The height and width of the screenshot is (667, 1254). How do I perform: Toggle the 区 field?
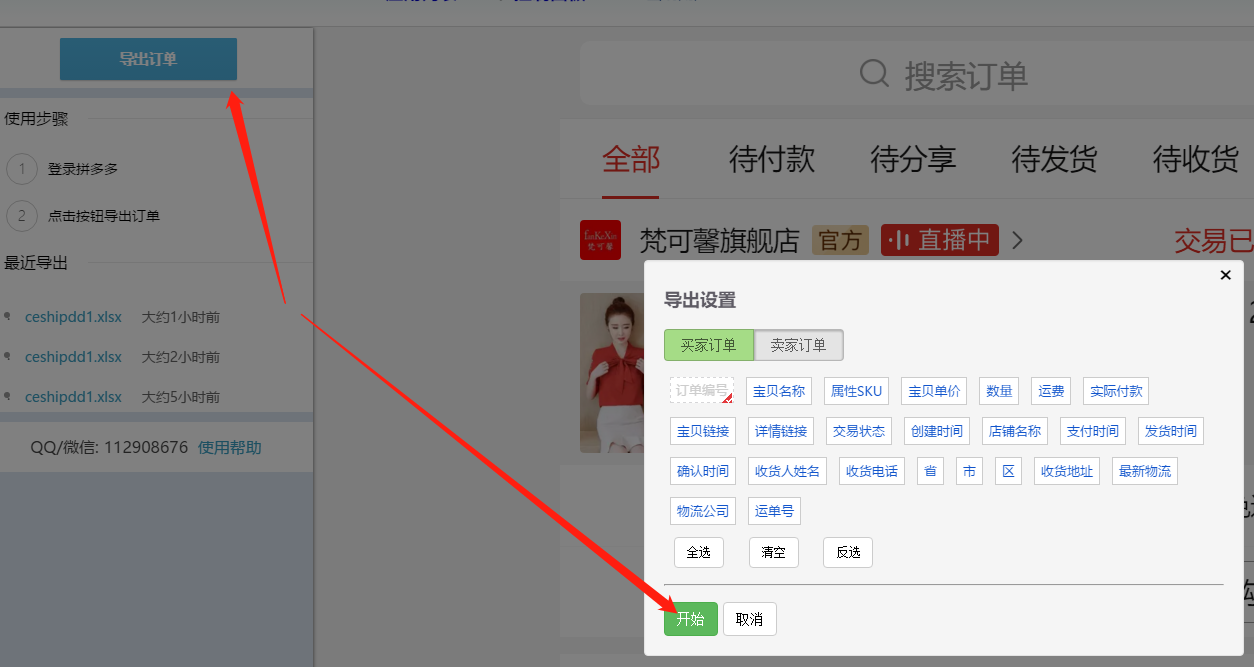(1009, 471)
